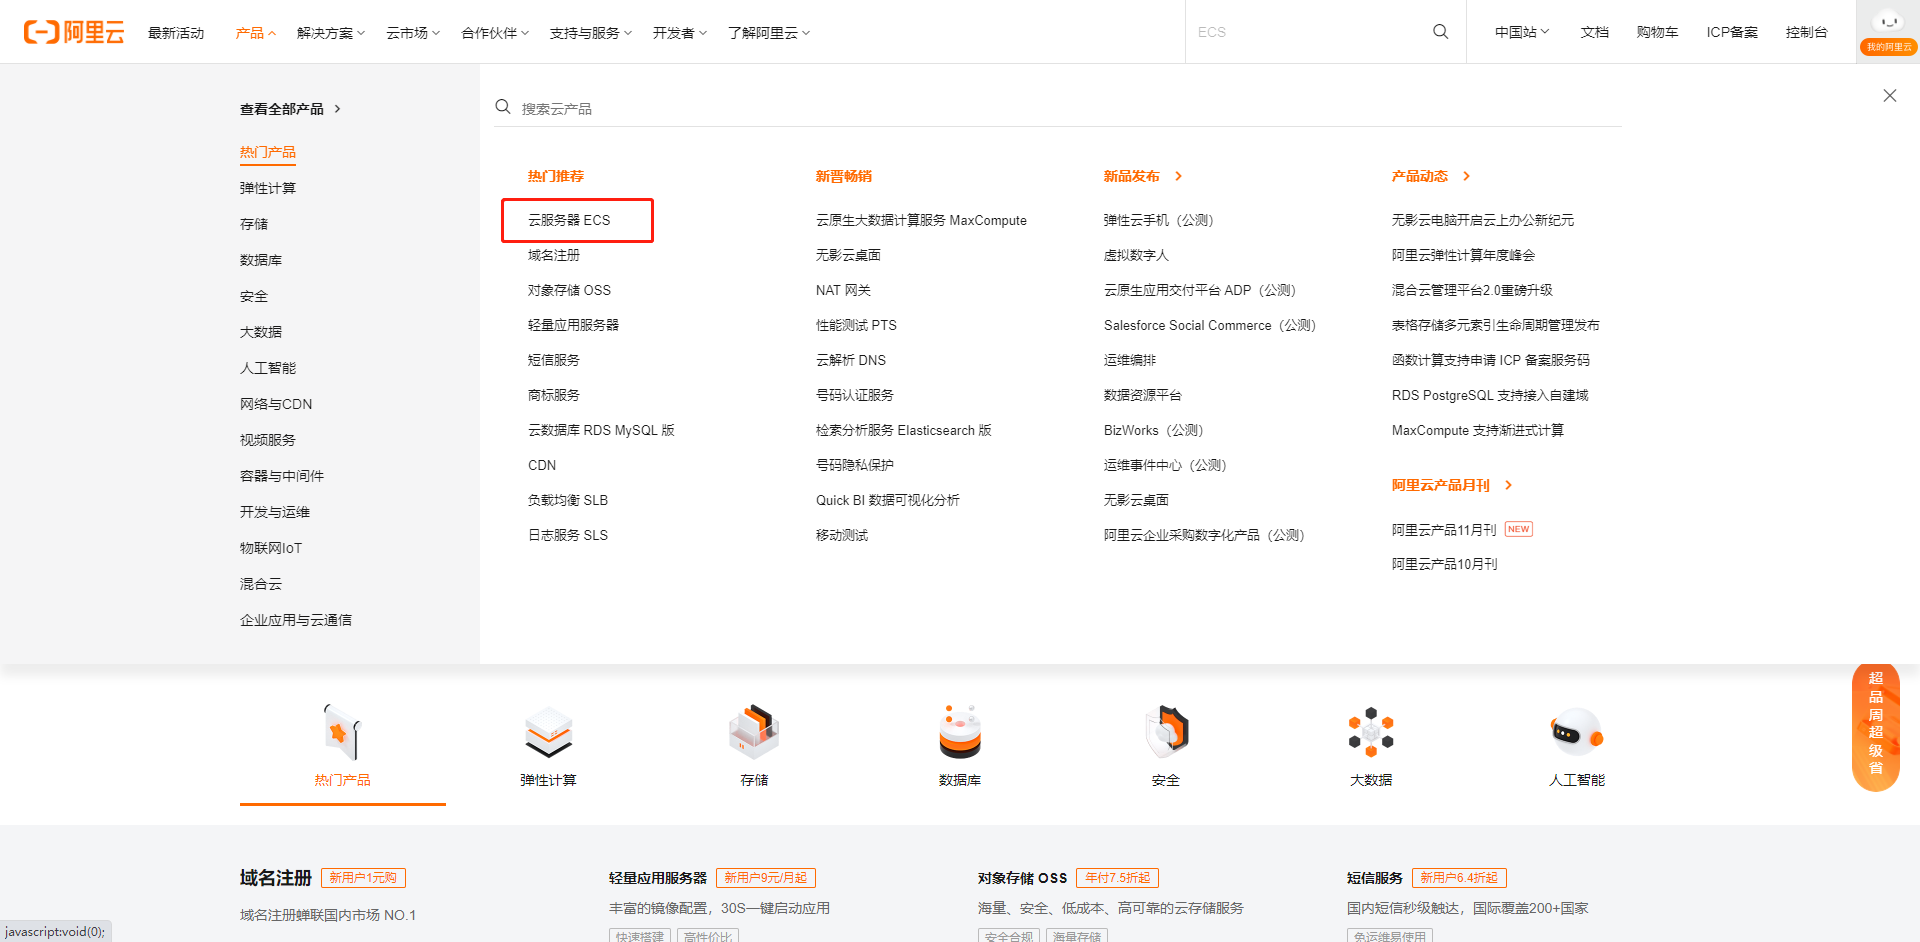Select 人工智能 in the left category list
The image size is (1920, 942).
click(268, 368)
